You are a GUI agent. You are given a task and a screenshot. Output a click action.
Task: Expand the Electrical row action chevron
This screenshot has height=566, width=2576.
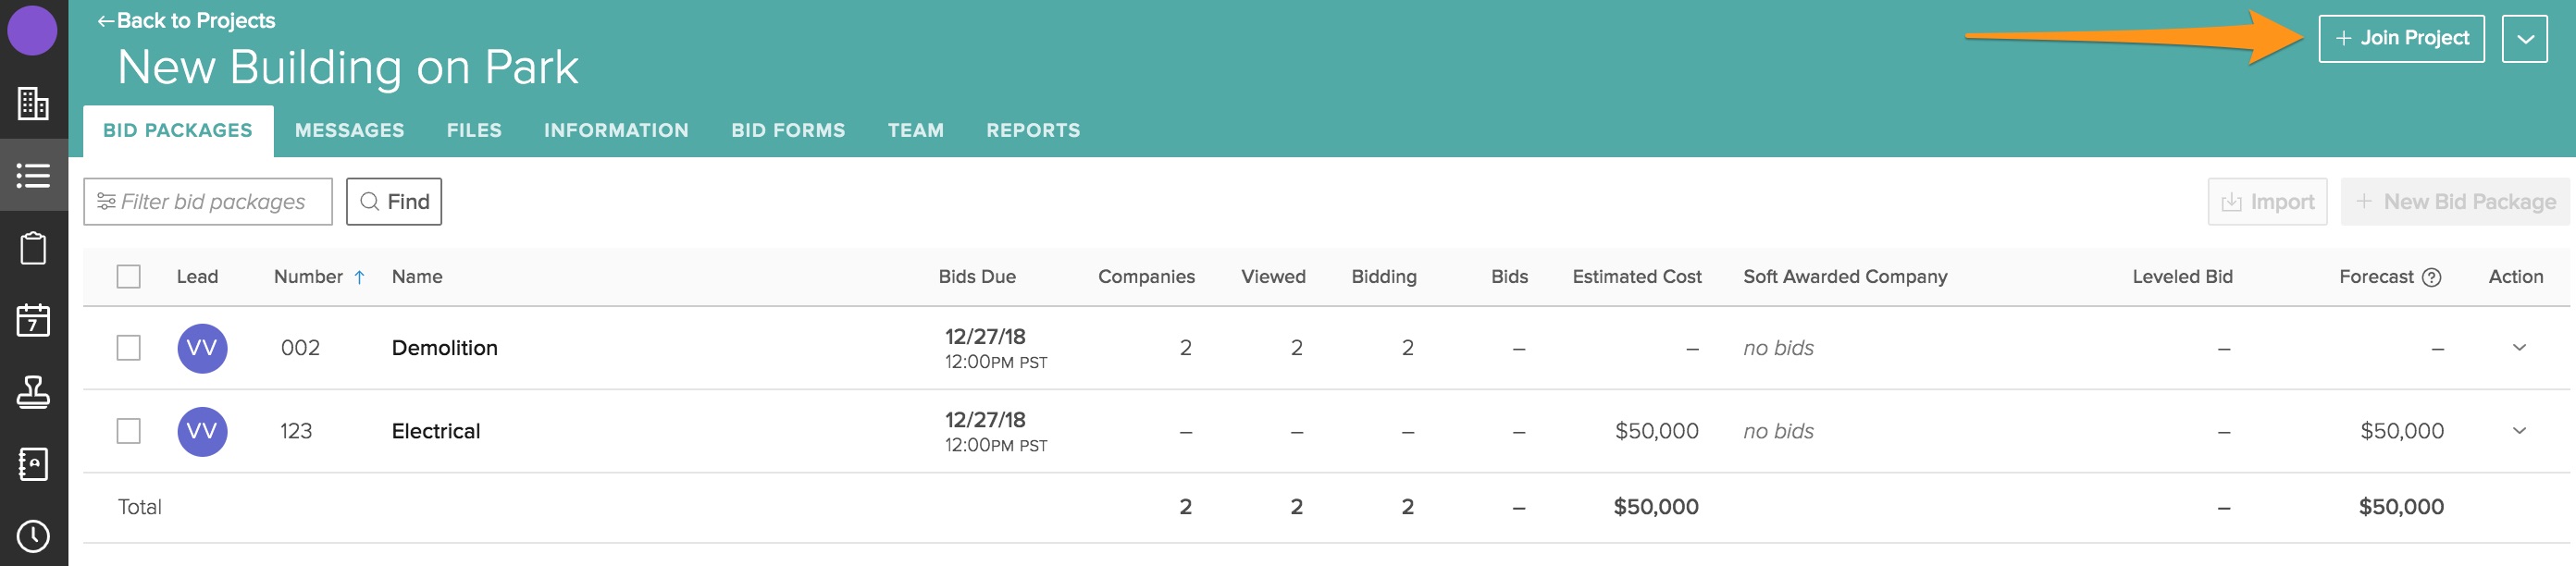2518,431
